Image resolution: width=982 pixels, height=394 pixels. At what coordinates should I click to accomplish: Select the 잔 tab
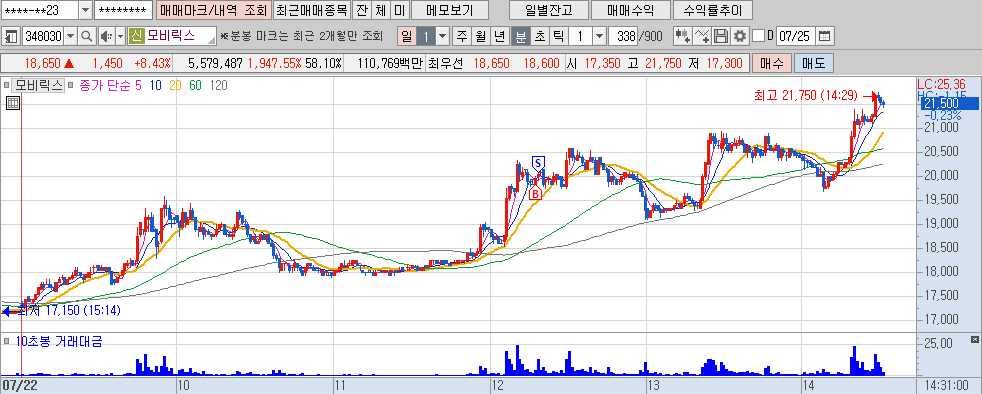[x=361, y=11]
